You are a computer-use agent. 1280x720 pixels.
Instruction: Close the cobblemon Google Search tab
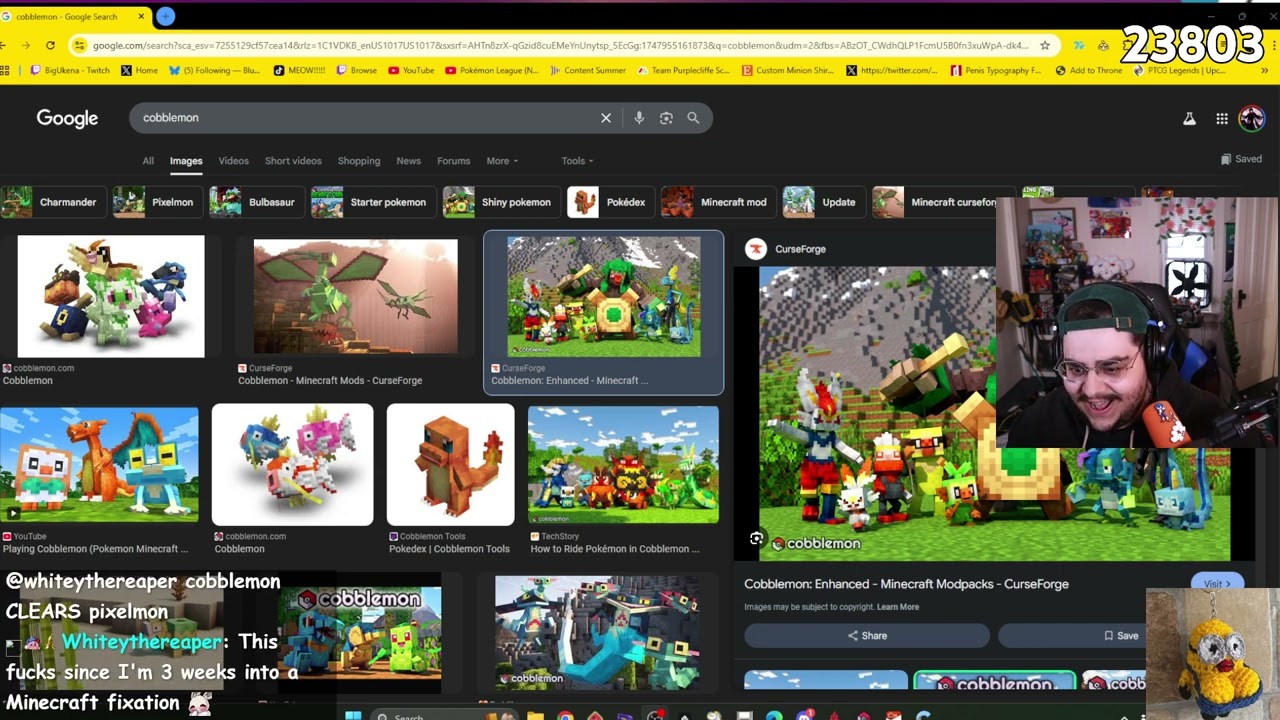[x=142, y=16]
